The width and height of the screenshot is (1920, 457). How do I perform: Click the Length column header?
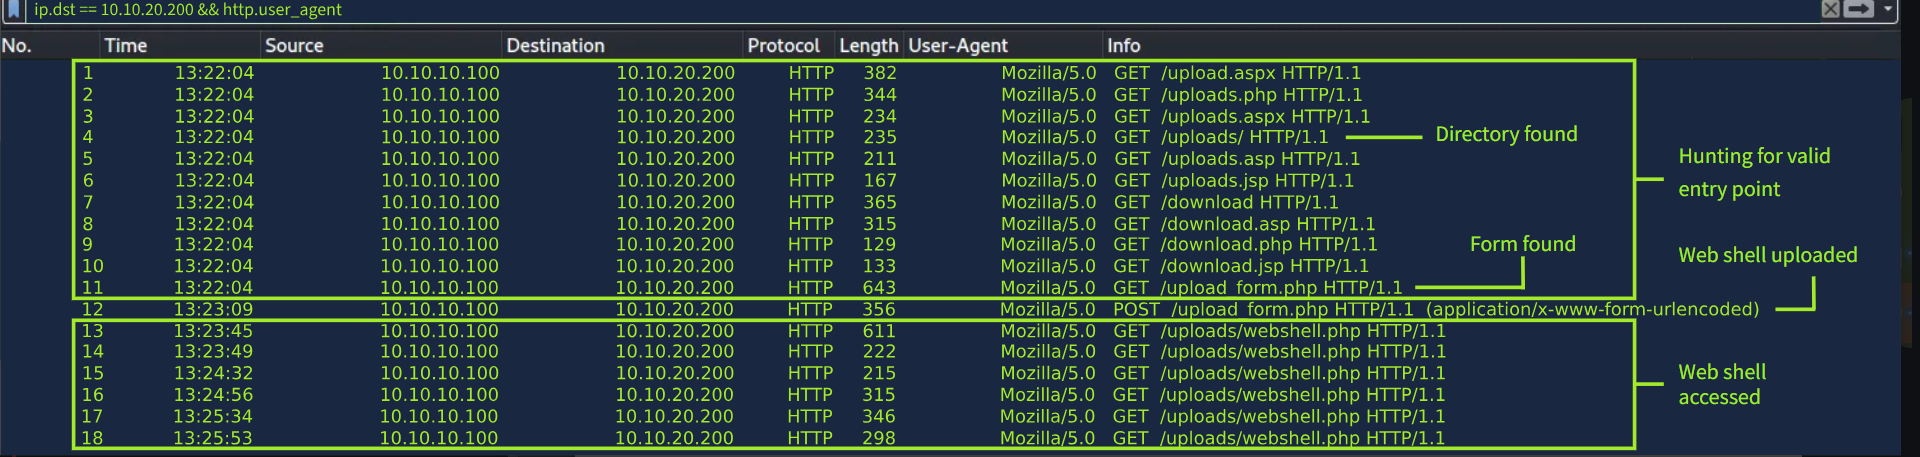868,46
